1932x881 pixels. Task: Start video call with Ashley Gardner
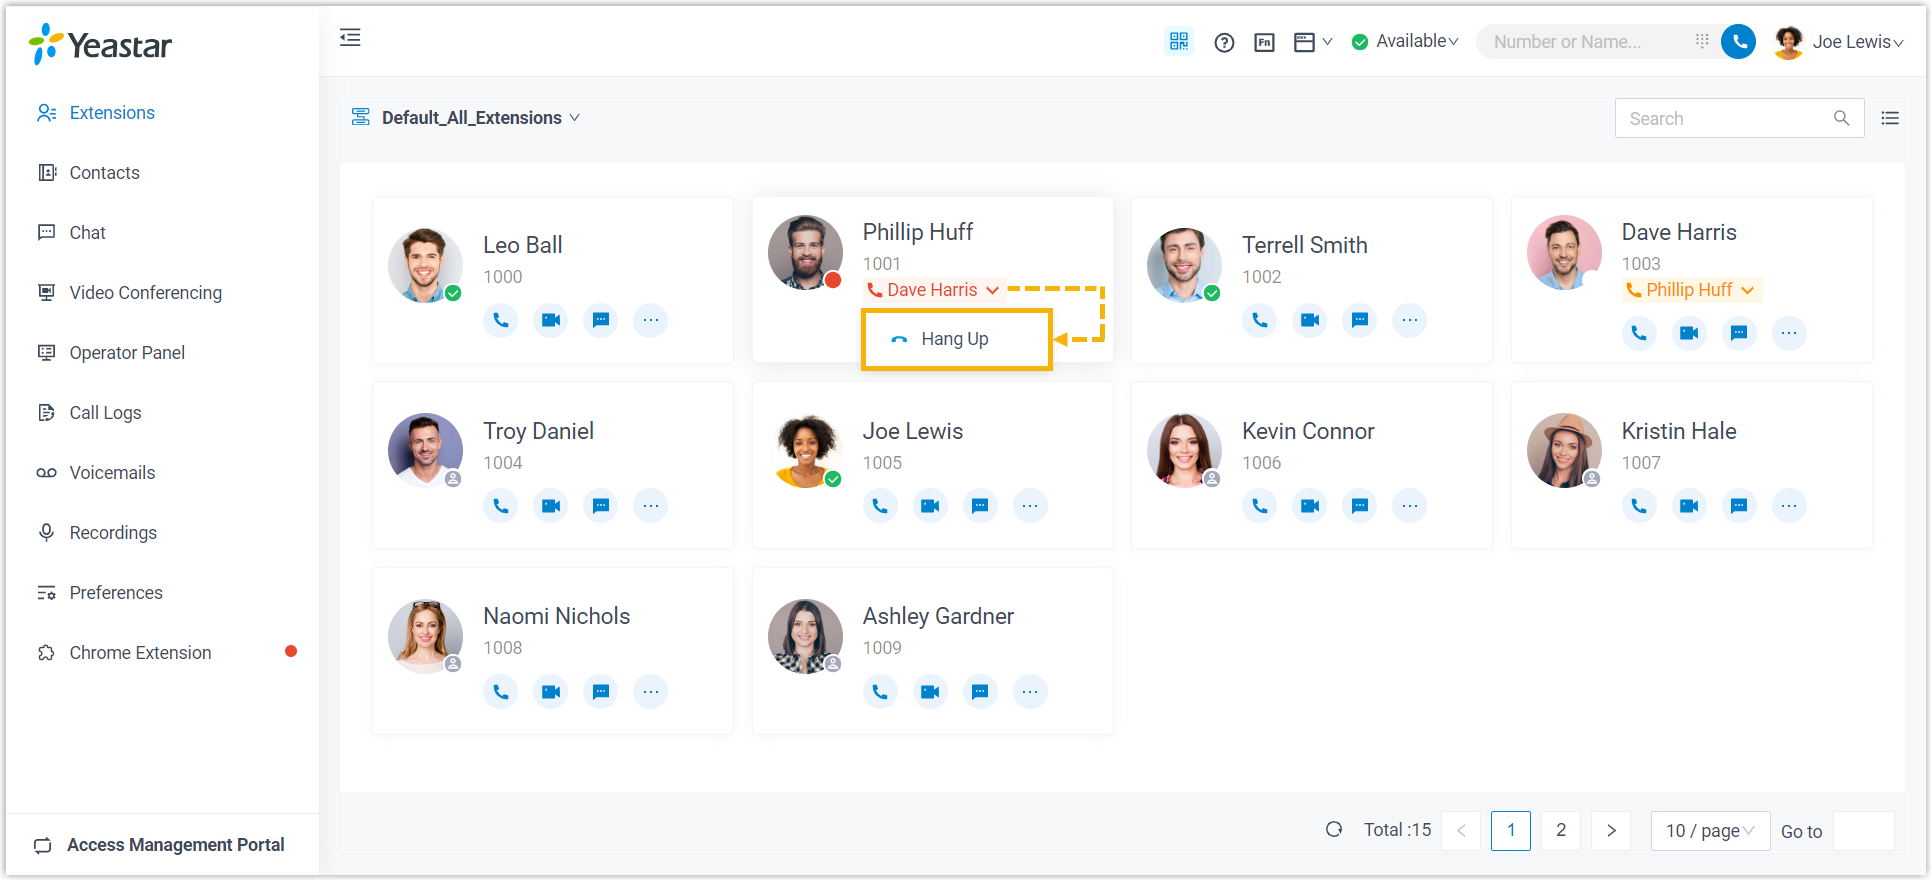point(930,692)
